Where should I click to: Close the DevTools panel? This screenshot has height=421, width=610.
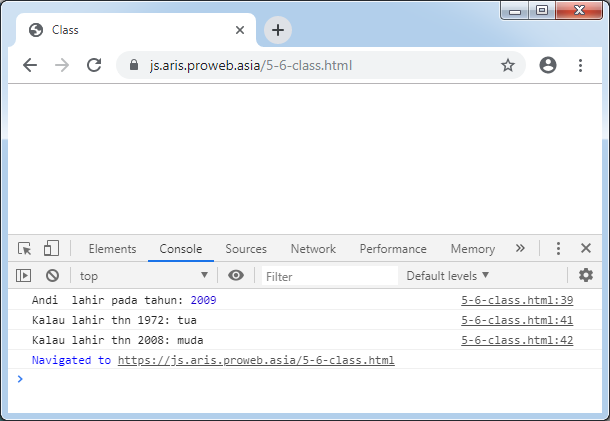[586, 248]
